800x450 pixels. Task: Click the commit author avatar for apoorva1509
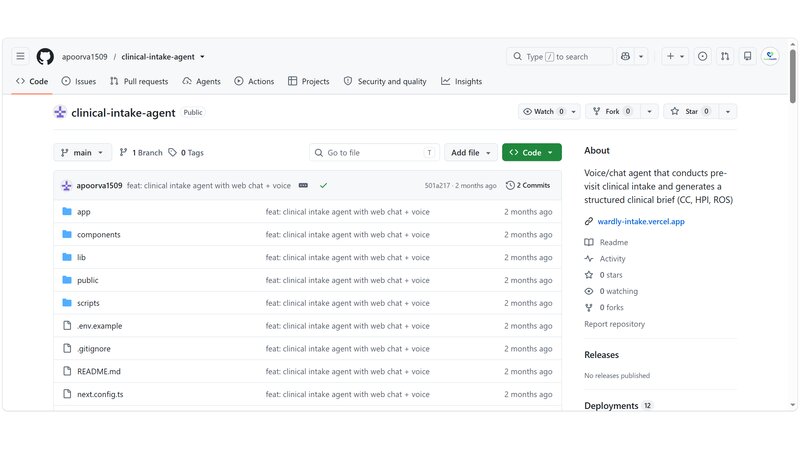(x=66, y=186)
